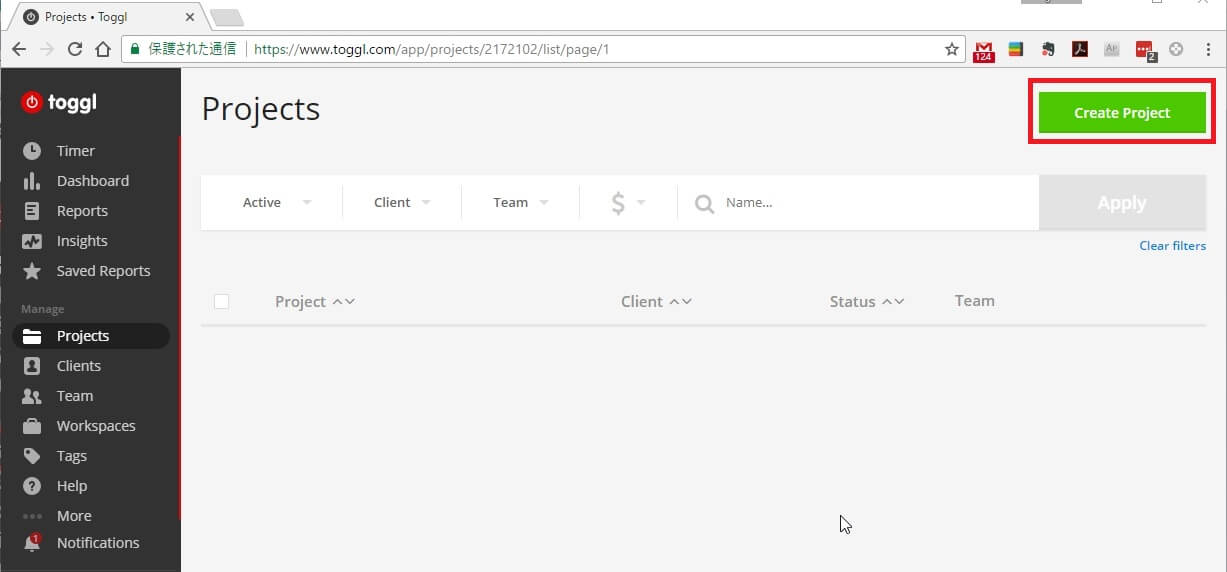Click the Notifications bell icon
Screen dimensions: 1227x572
point(32,543)
